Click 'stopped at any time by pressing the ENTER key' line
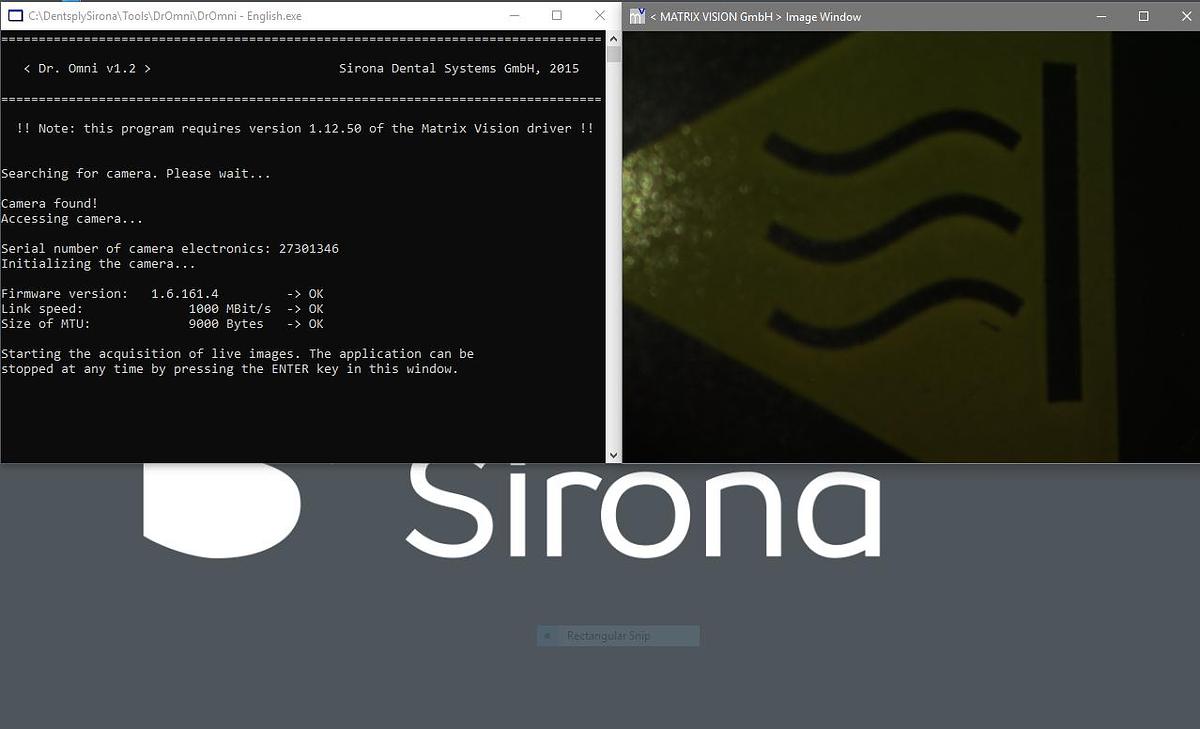Screen dimensions: 1200x729 230,369
